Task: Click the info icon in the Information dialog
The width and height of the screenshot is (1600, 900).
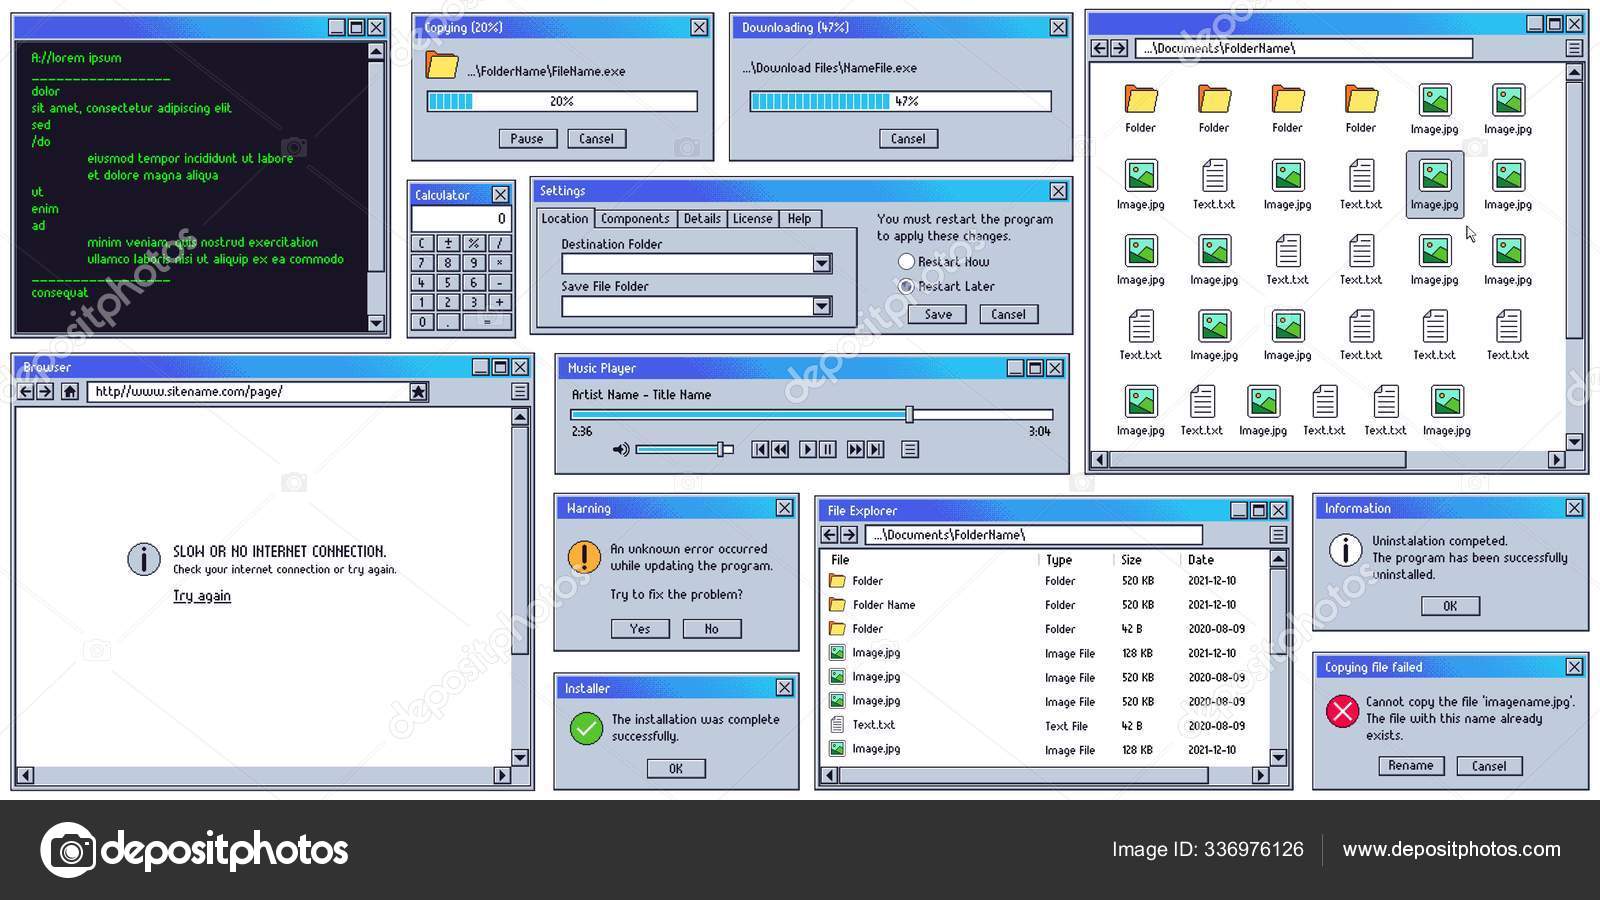Action: 1345,550
